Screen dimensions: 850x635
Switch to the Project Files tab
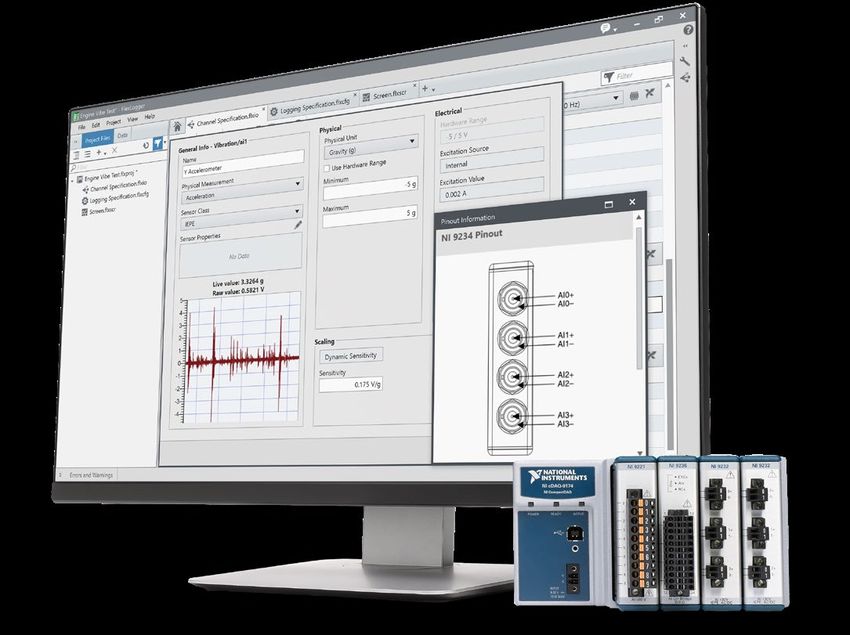click(x=98, y=139)
